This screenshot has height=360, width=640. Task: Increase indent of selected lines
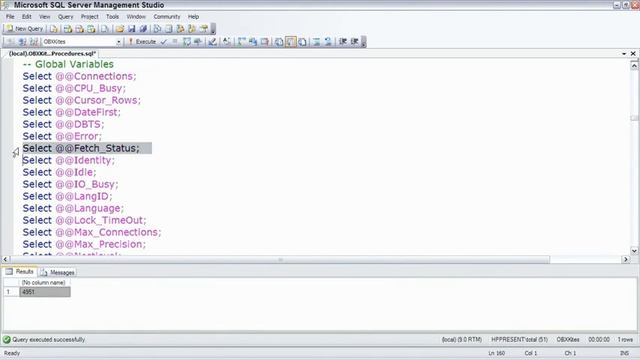(354, 42)
